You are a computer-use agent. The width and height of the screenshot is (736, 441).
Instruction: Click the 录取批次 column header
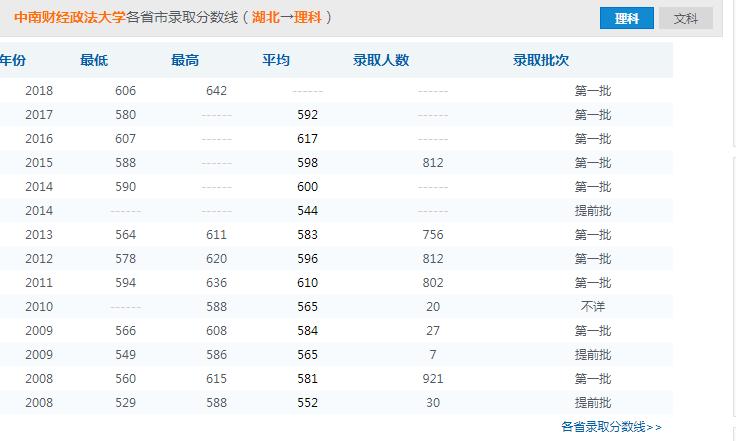coord(541,60)
